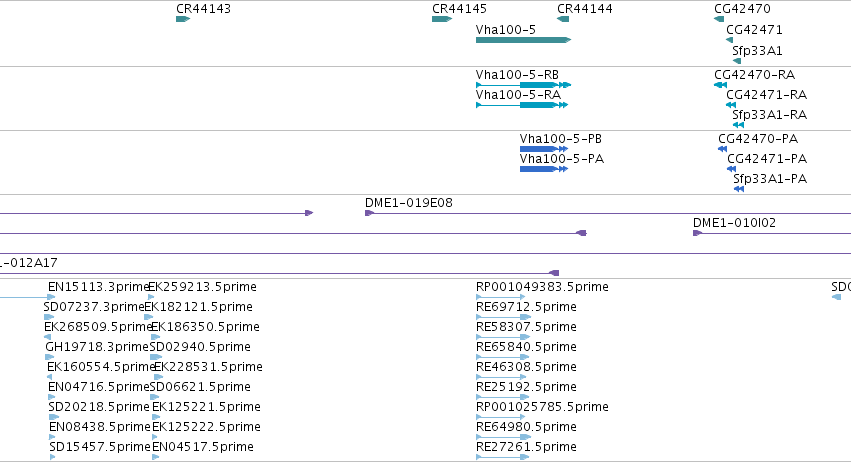
Task: Select the SD15457.5prime EST
Action: pyautogui.click(x=52, y=457)
